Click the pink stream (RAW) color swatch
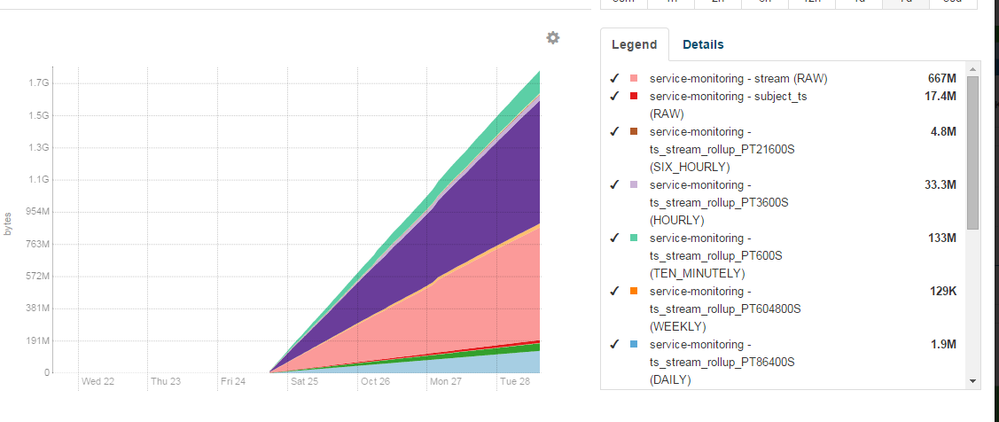This screenshot has width=999, height=422. click(x=633, y=78)
